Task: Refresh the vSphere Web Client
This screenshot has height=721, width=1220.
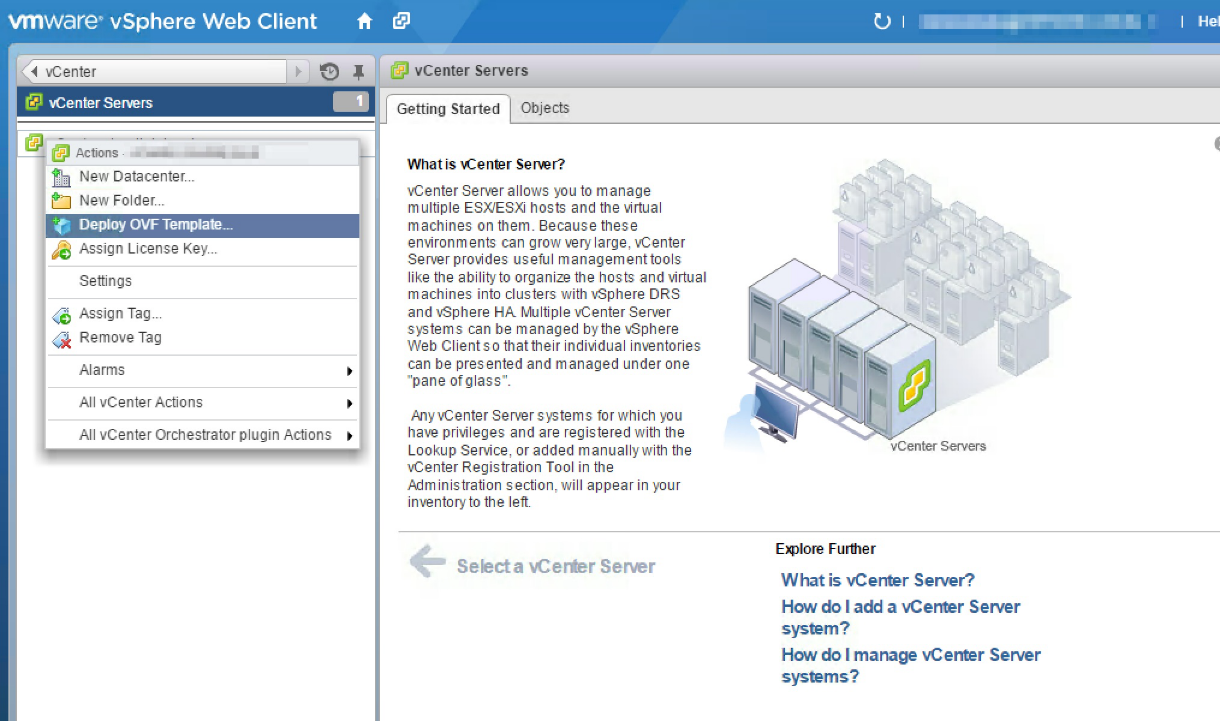Action: 882,21
